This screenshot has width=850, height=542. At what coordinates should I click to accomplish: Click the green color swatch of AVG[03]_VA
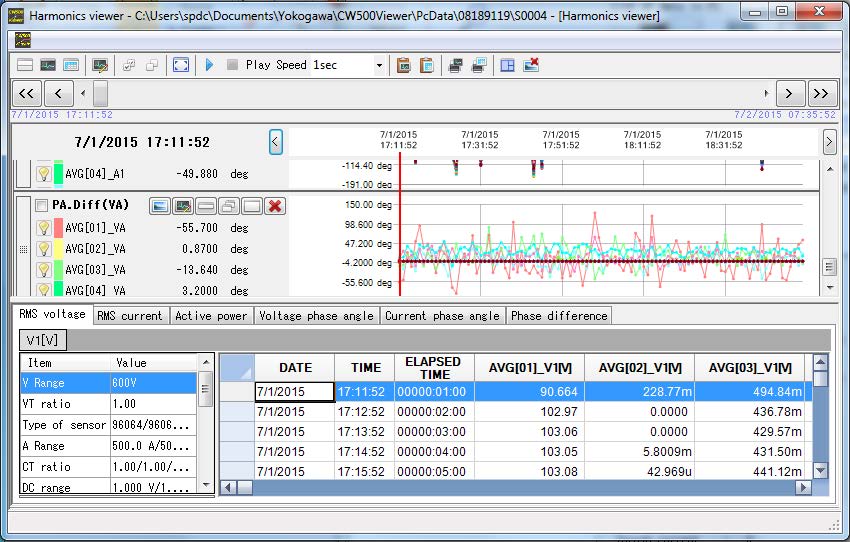click(58, 270)
